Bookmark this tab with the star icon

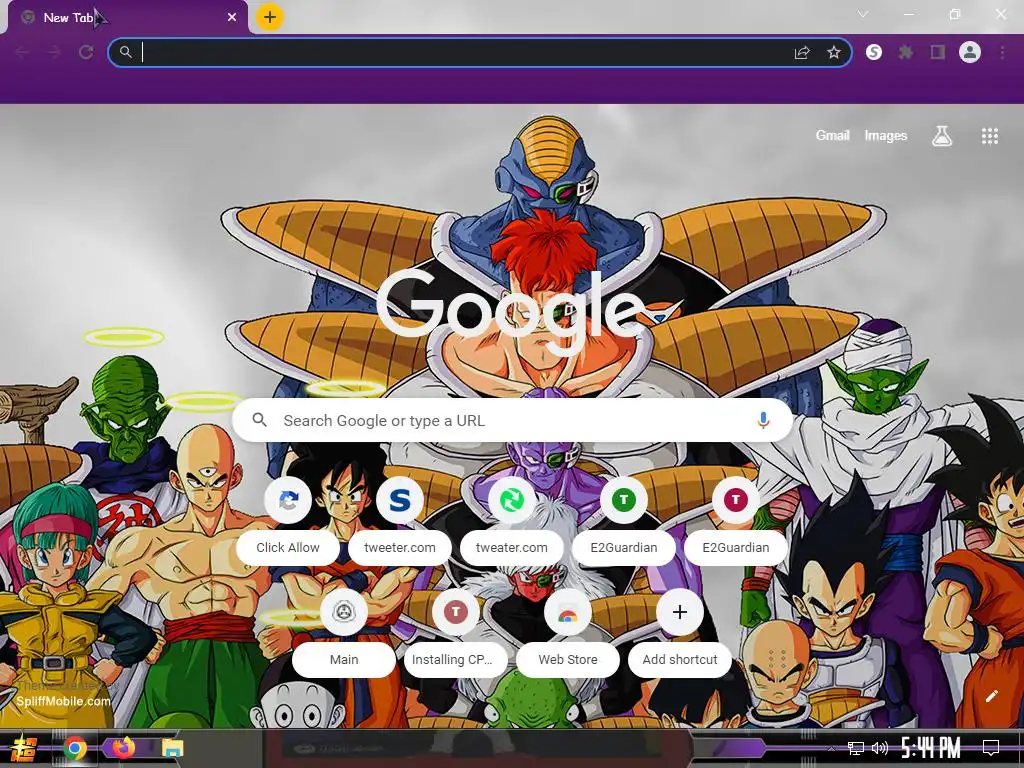(x=834, y=52)
